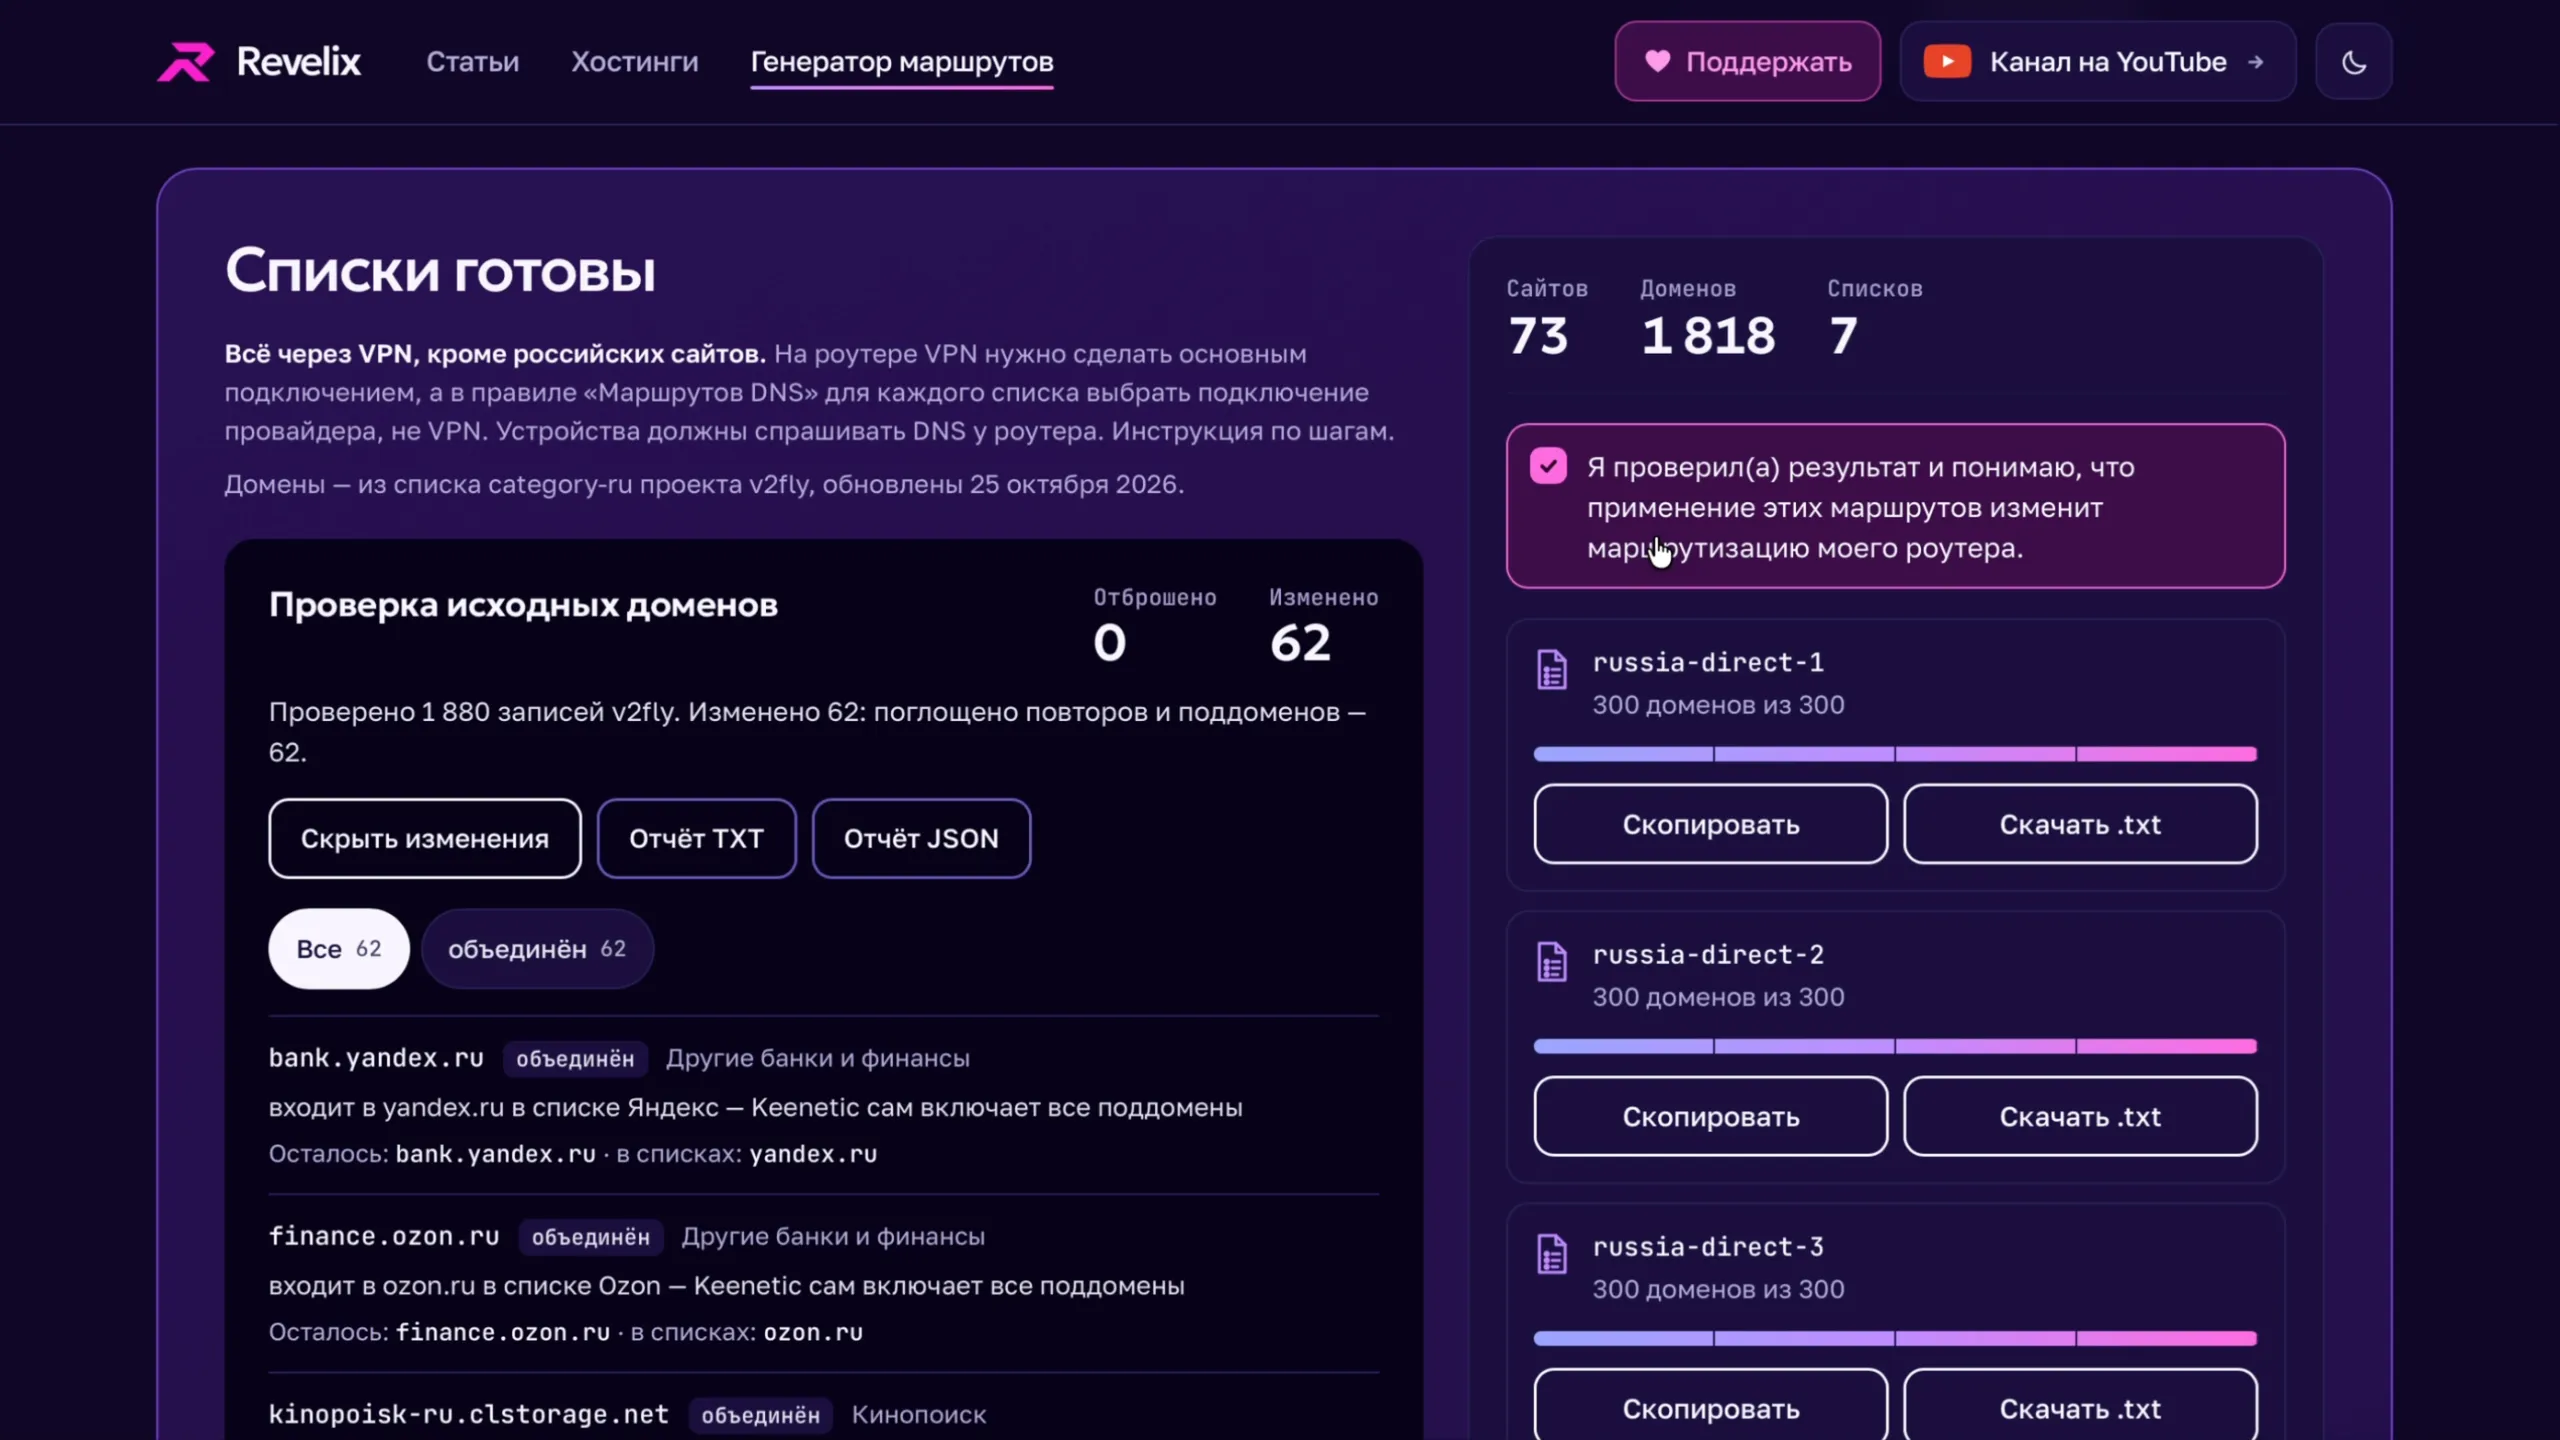2560x1440 pixels.
Task: Click the russia-direct-1 progress bar
Action: (1895, 754)
